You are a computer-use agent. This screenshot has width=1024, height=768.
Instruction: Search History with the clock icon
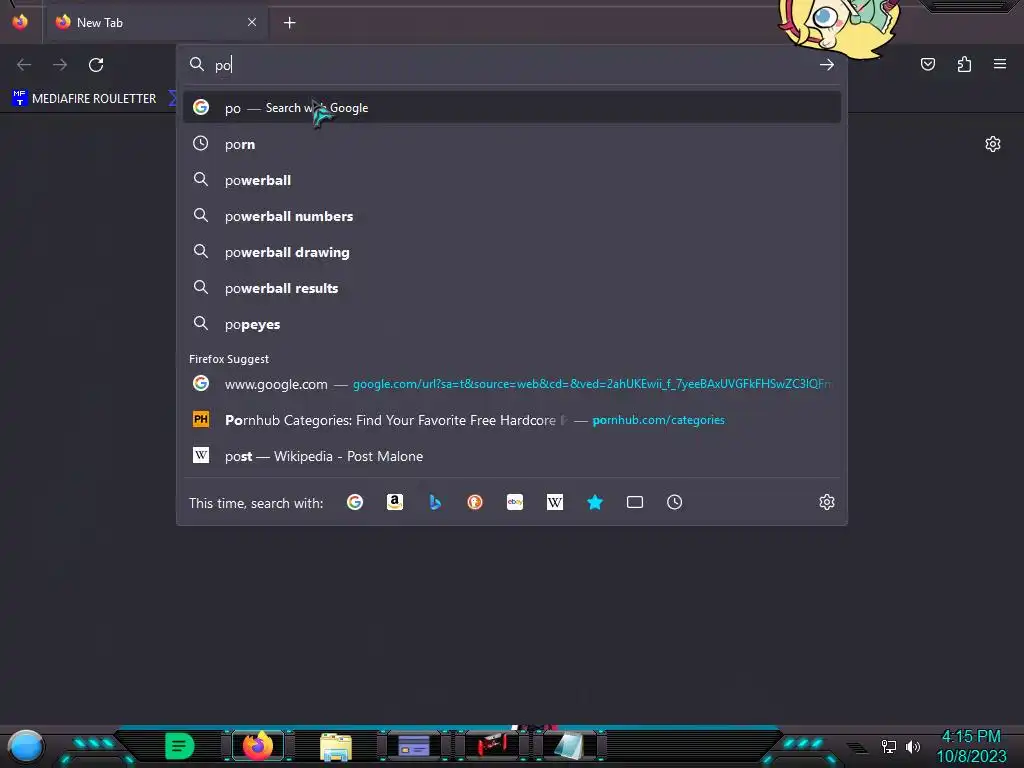pos(675,502)
